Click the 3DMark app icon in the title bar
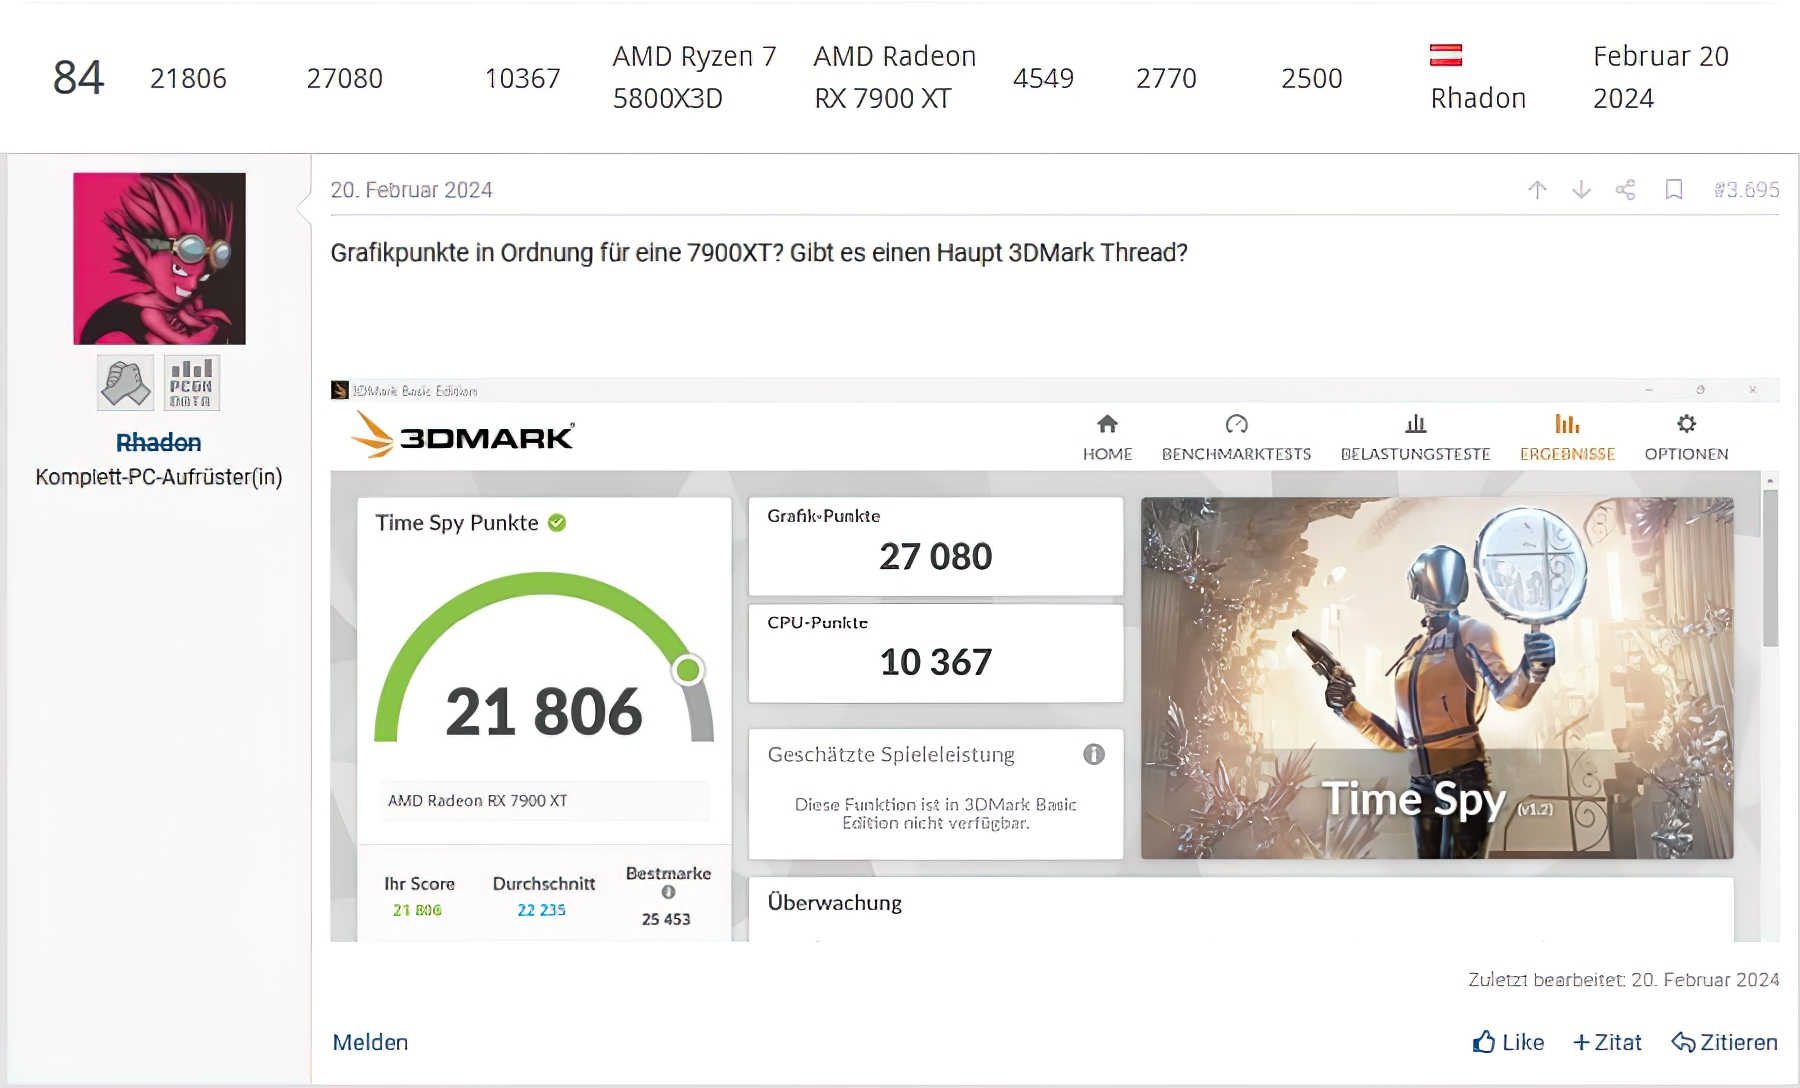This screenshot has width=1800, height=1088. pyautogui.click(x=340, y=390)
